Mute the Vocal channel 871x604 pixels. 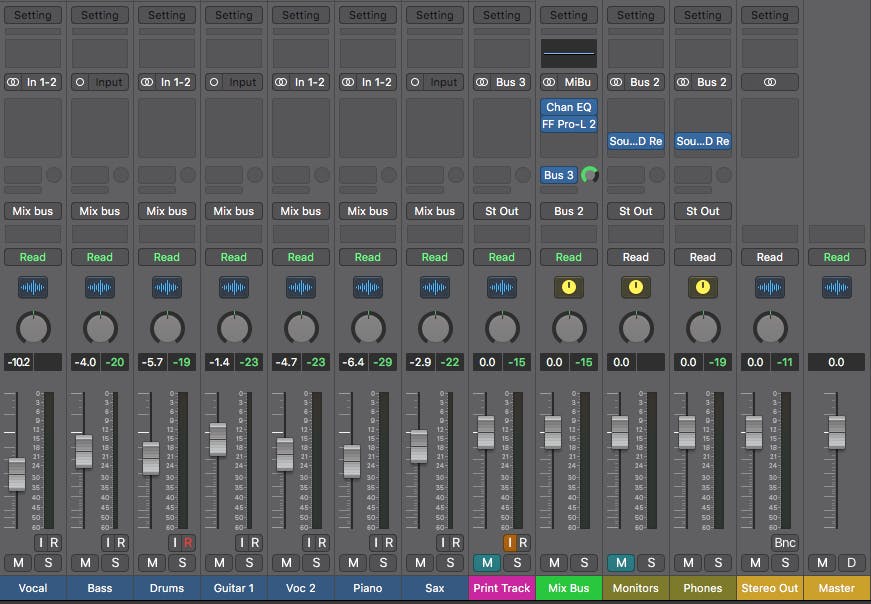pos(19,563)
